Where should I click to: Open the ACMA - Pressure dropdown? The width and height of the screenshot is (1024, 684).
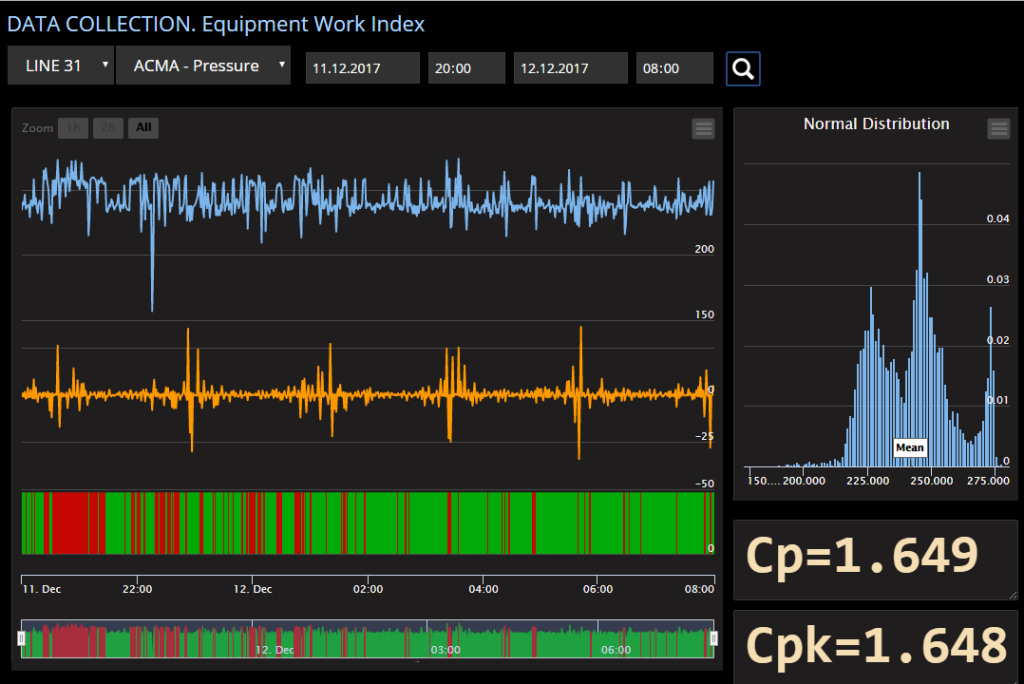tap(203, 66)
